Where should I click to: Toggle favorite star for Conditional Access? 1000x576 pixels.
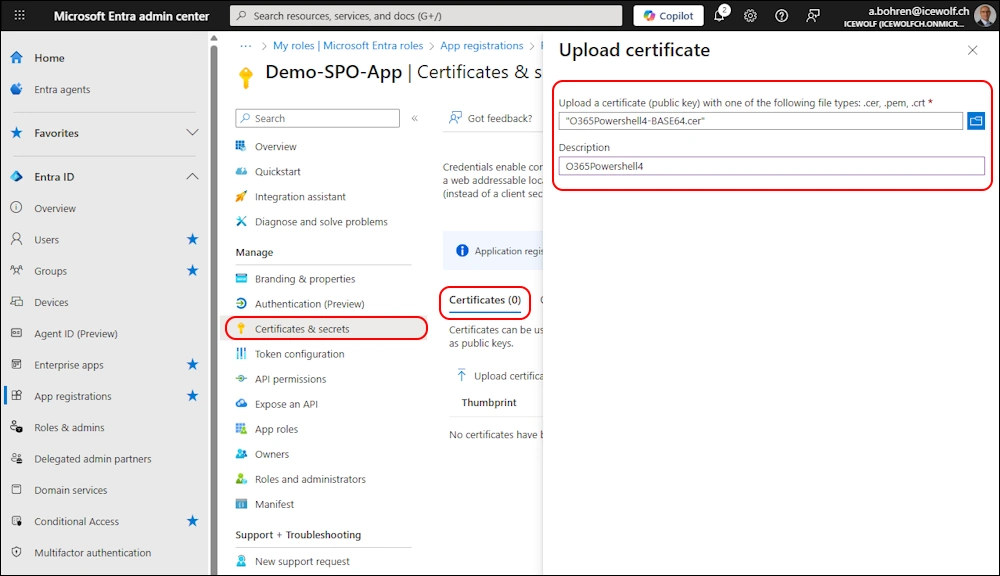point(193,521)
